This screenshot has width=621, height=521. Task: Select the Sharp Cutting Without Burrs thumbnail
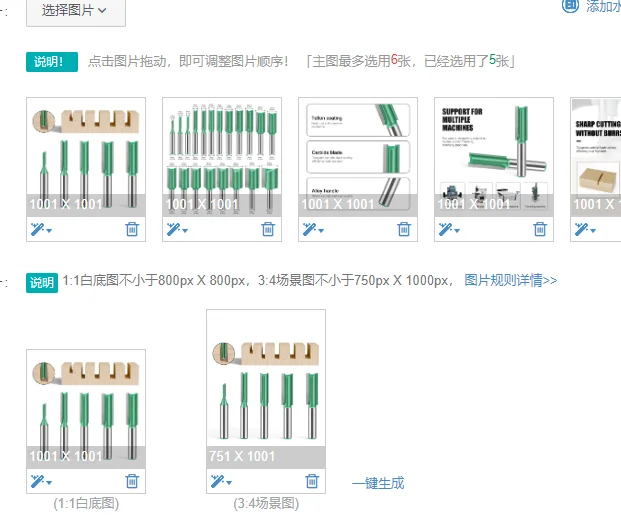[x=596, y=157]
